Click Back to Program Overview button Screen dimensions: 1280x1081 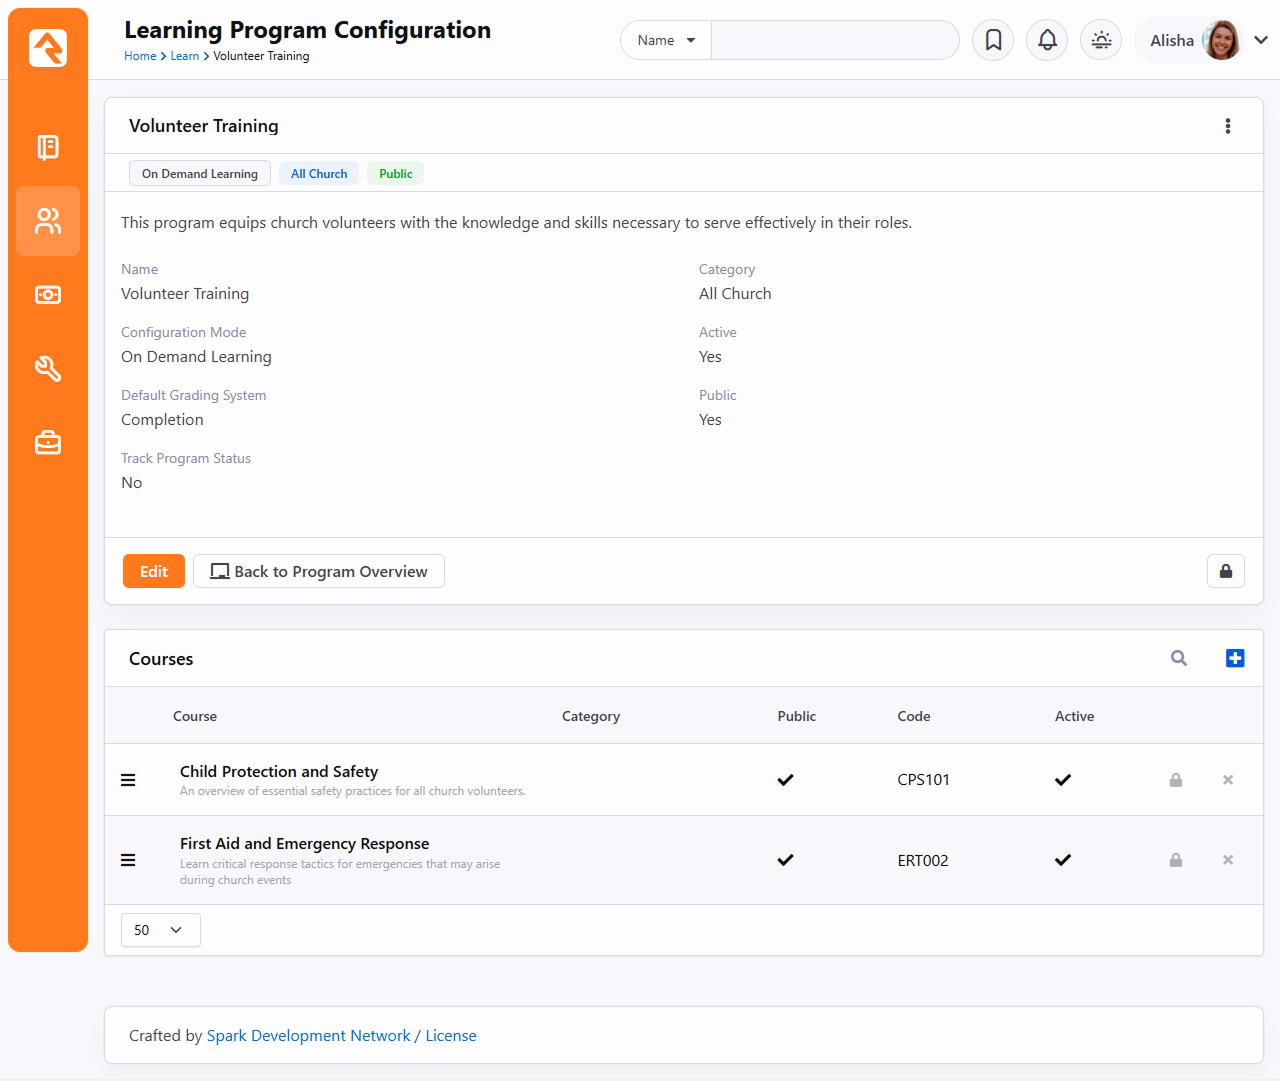click(319, 571)
